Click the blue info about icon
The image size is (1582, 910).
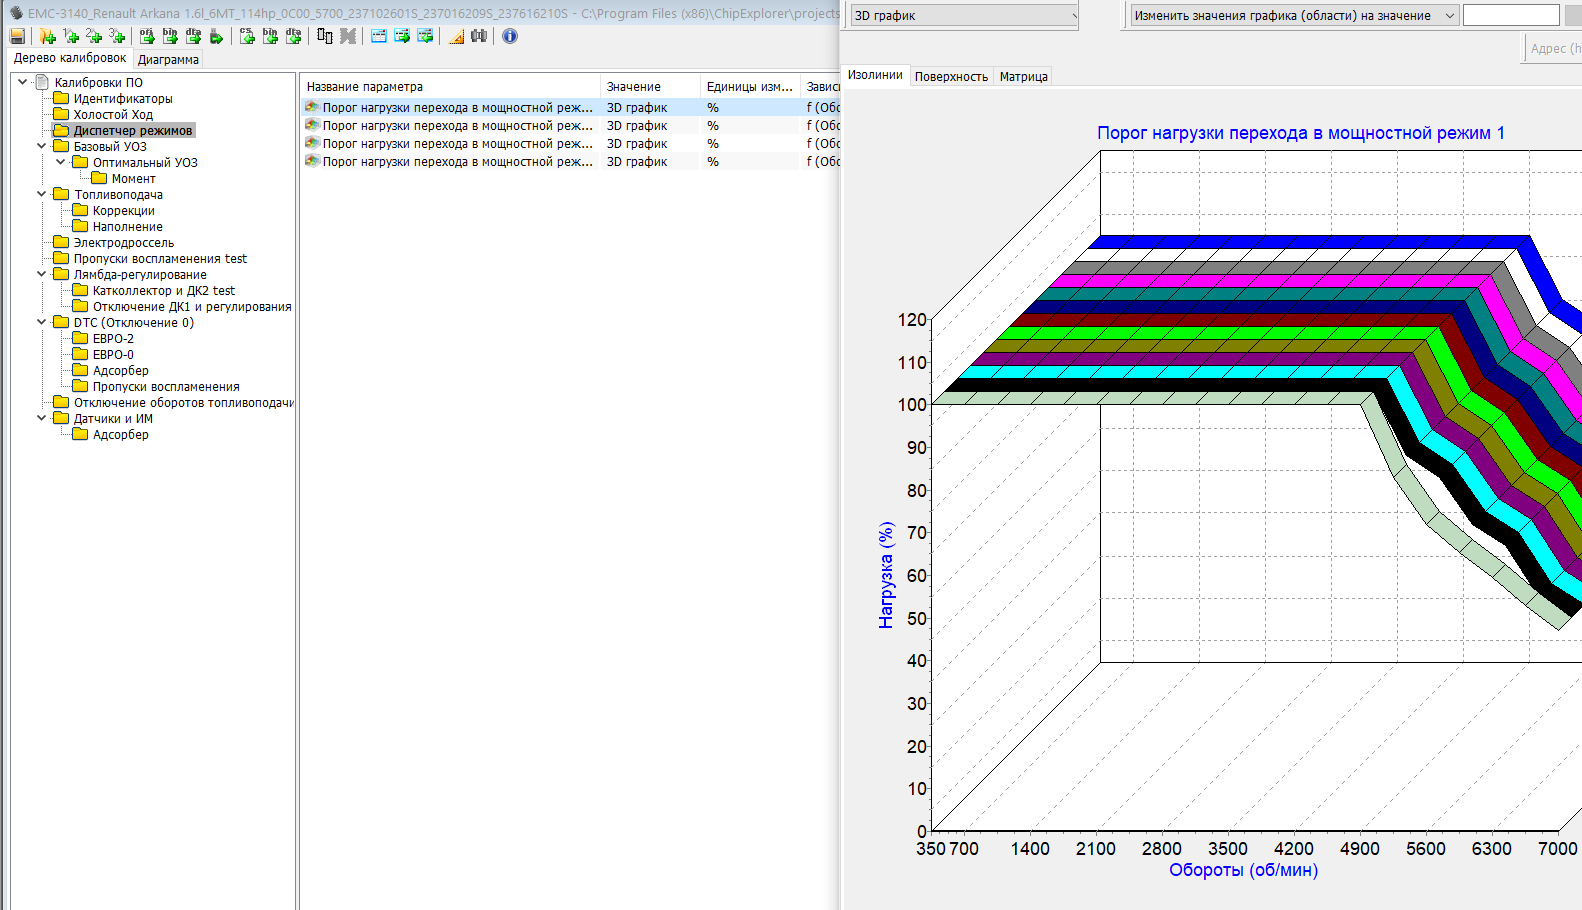510,36
